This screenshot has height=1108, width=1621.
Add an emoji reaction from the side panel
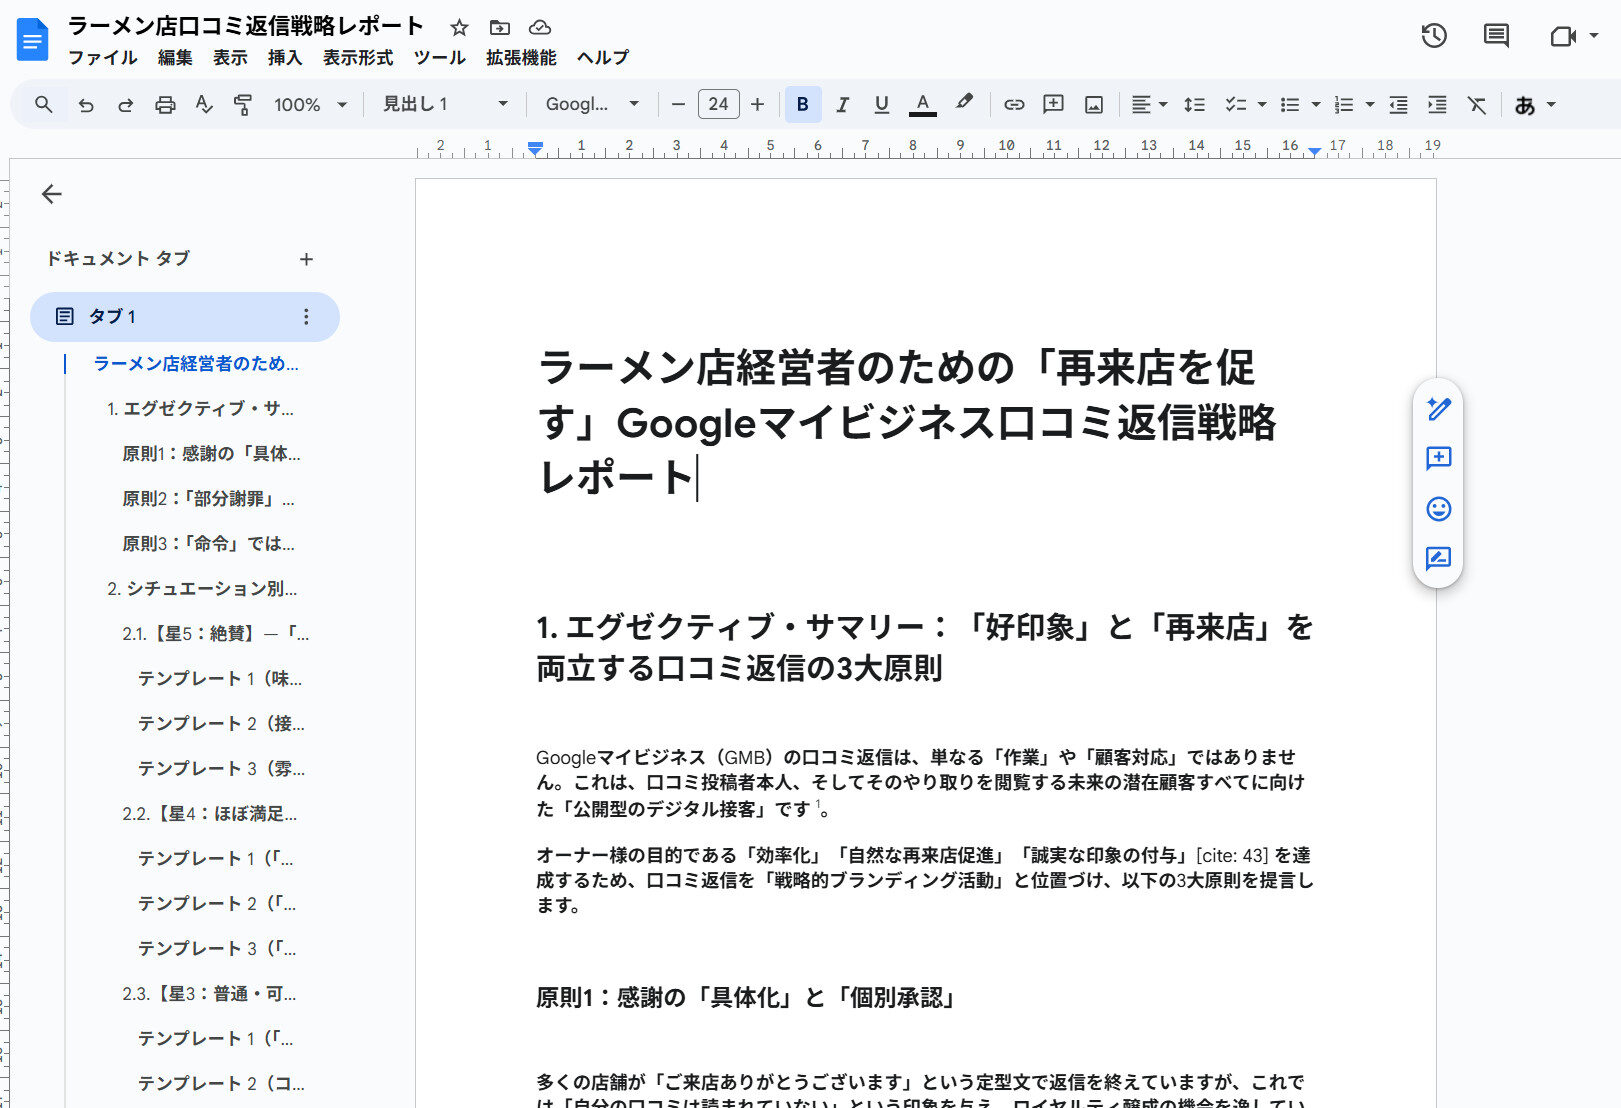tap(1438, 510)
